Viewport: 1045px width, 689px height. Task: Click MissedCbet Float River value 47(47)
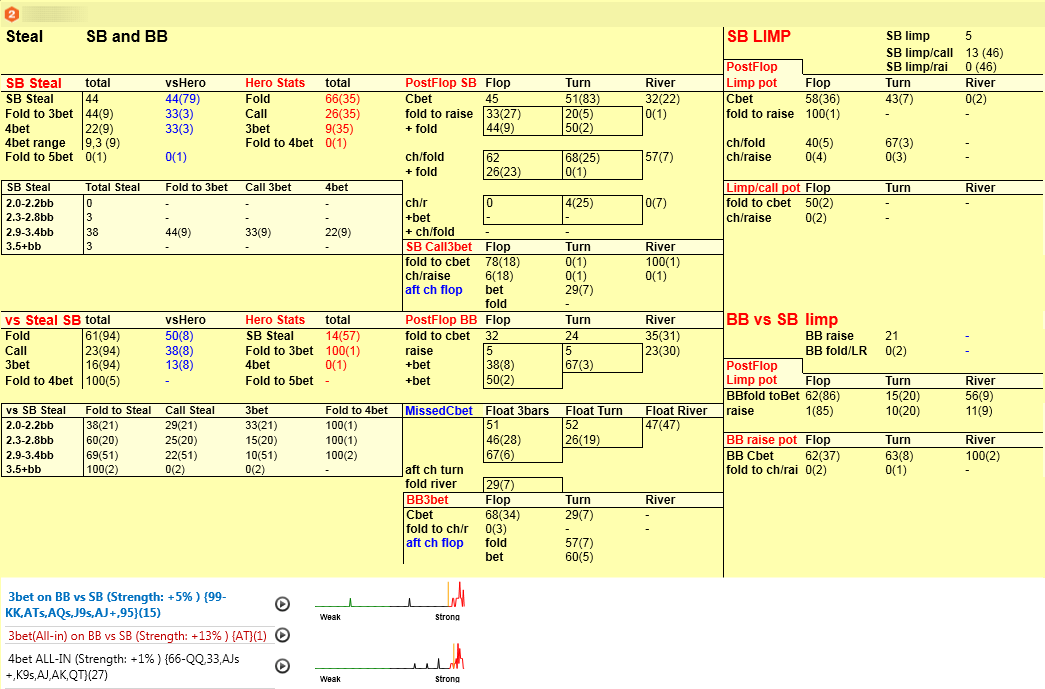pos(662,425)
